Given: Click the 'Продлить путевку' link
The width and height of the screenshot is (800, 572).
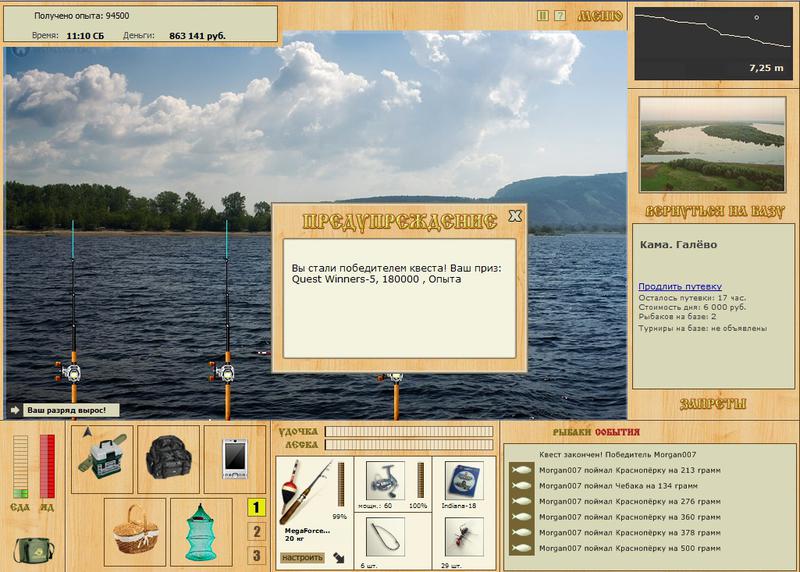Looking at the screenshot, I should click(680, 286).
